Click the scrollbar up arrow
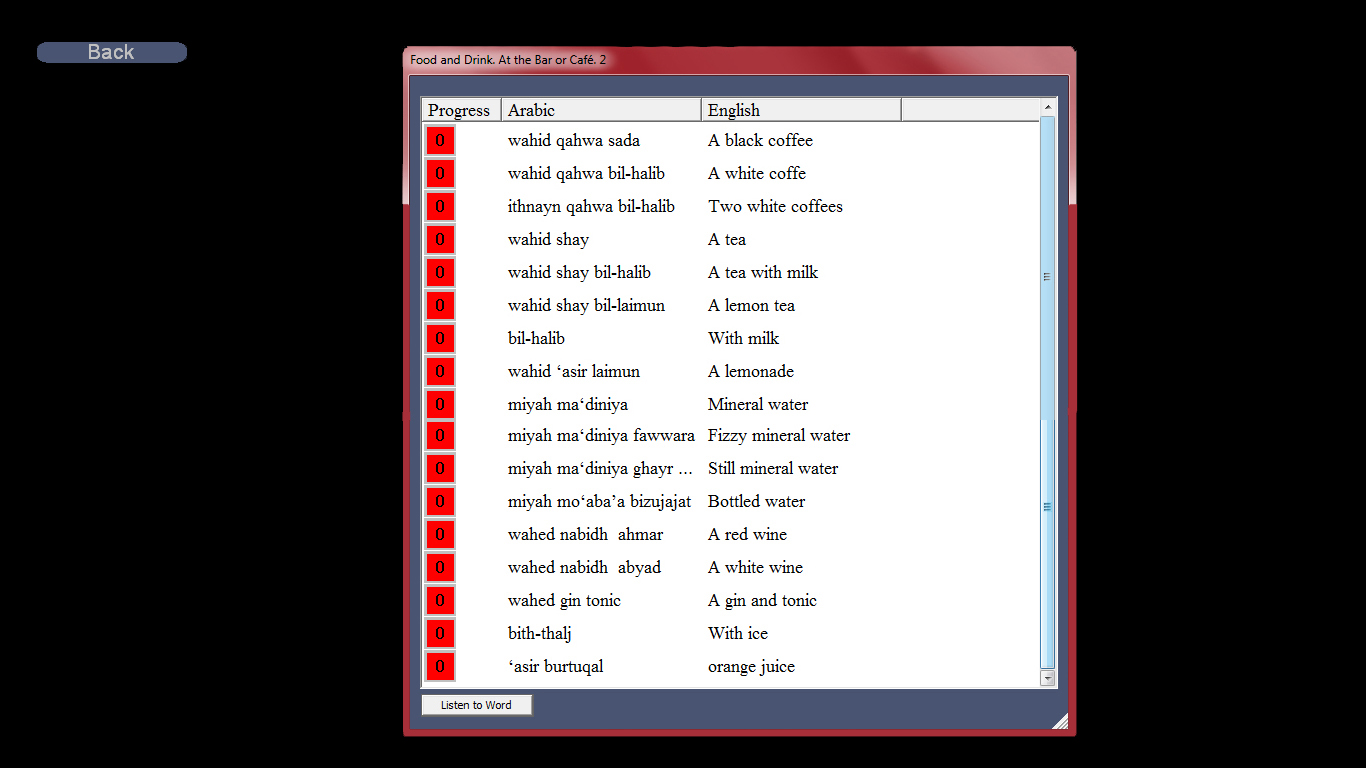 coord(1048,107)
